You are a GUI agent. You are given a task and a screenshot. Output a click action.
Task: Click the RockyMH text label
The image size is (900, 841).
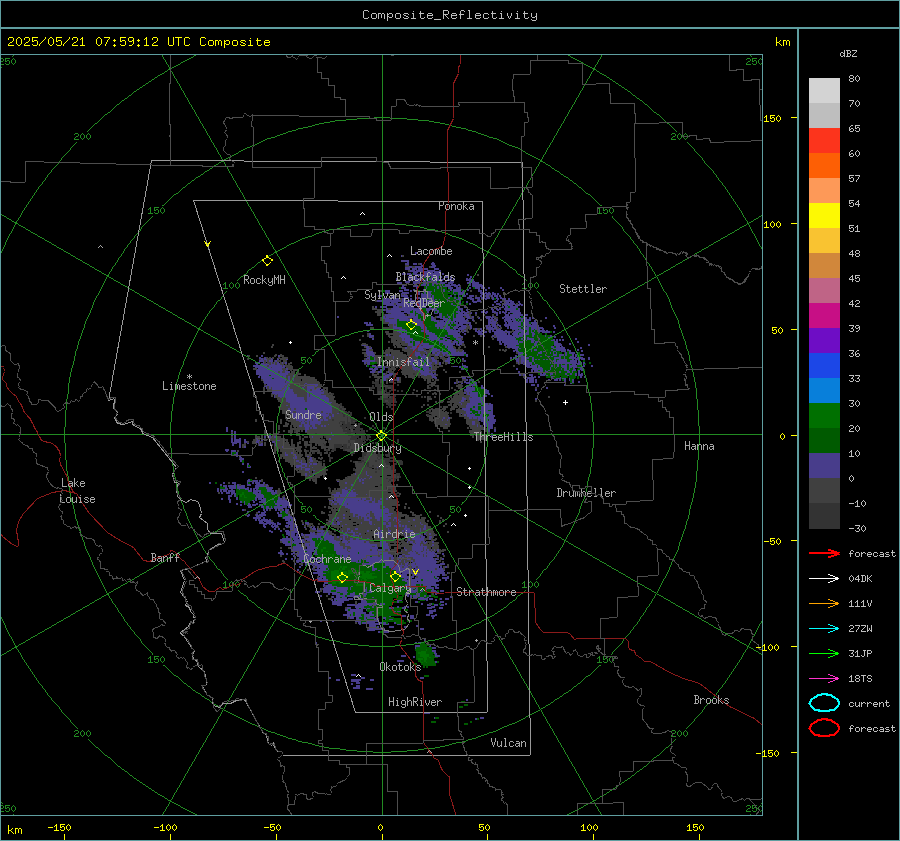point(264,280)
